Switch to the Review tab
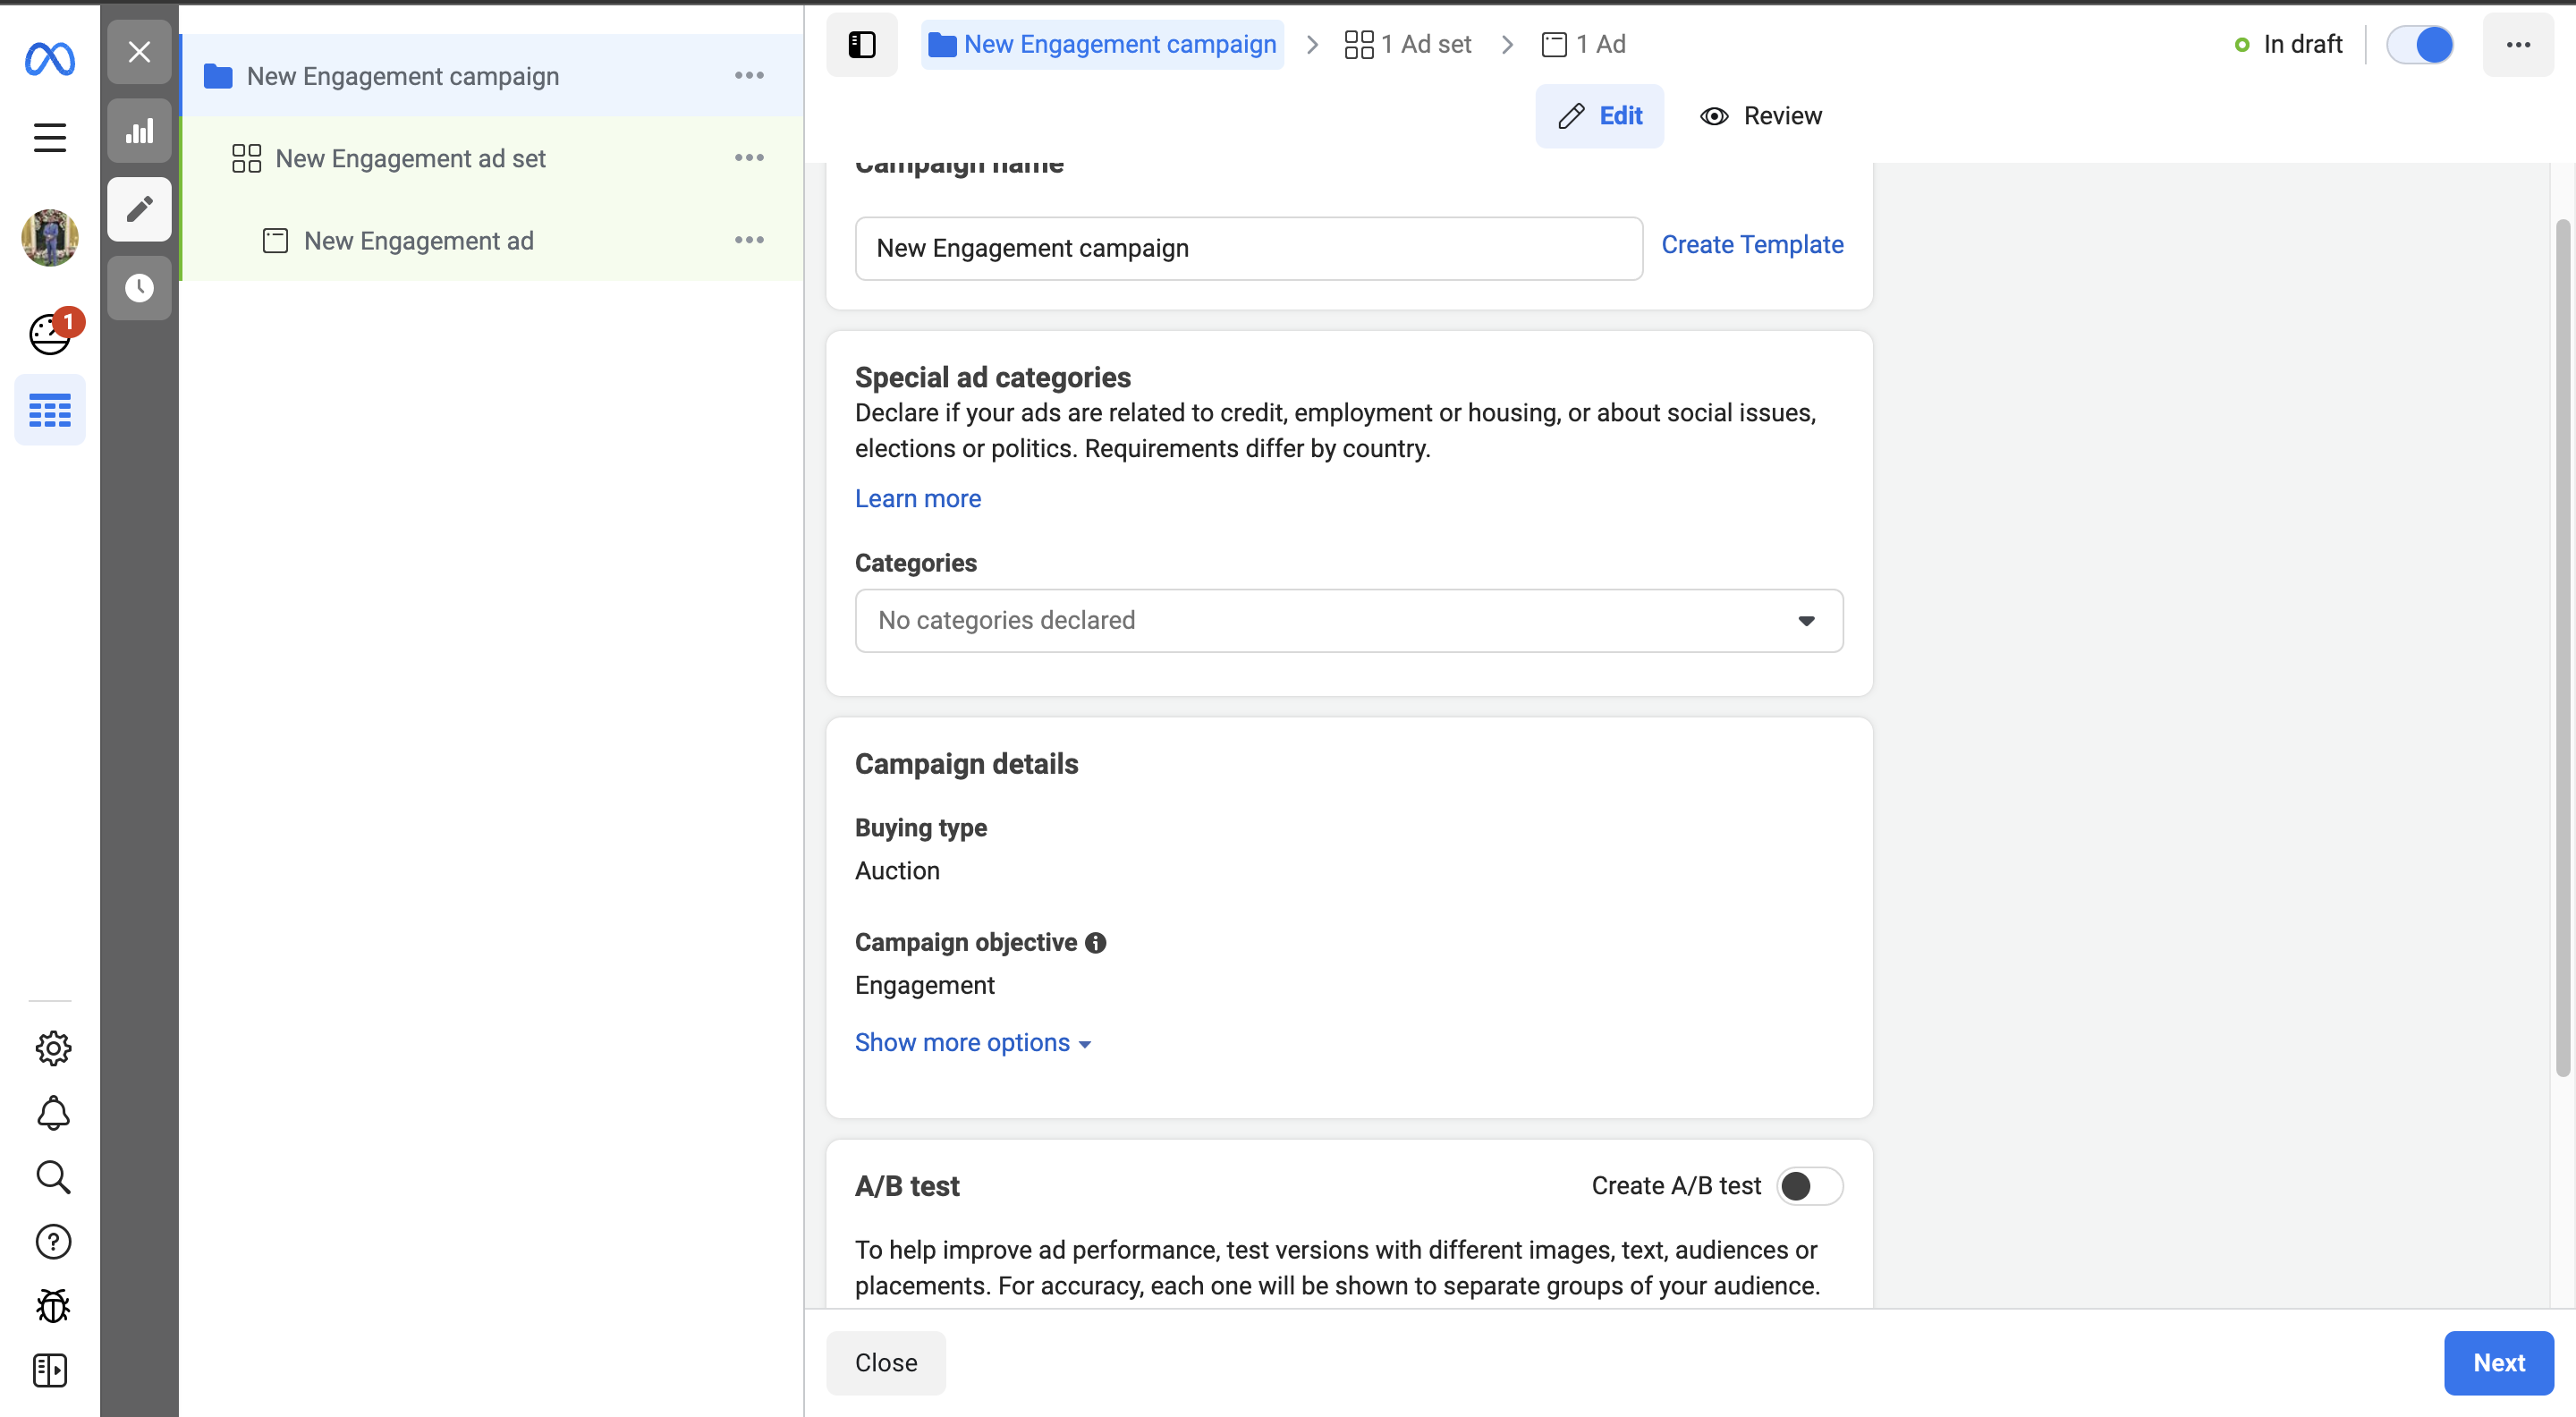2576x1417 pixels. (1761, 116)
